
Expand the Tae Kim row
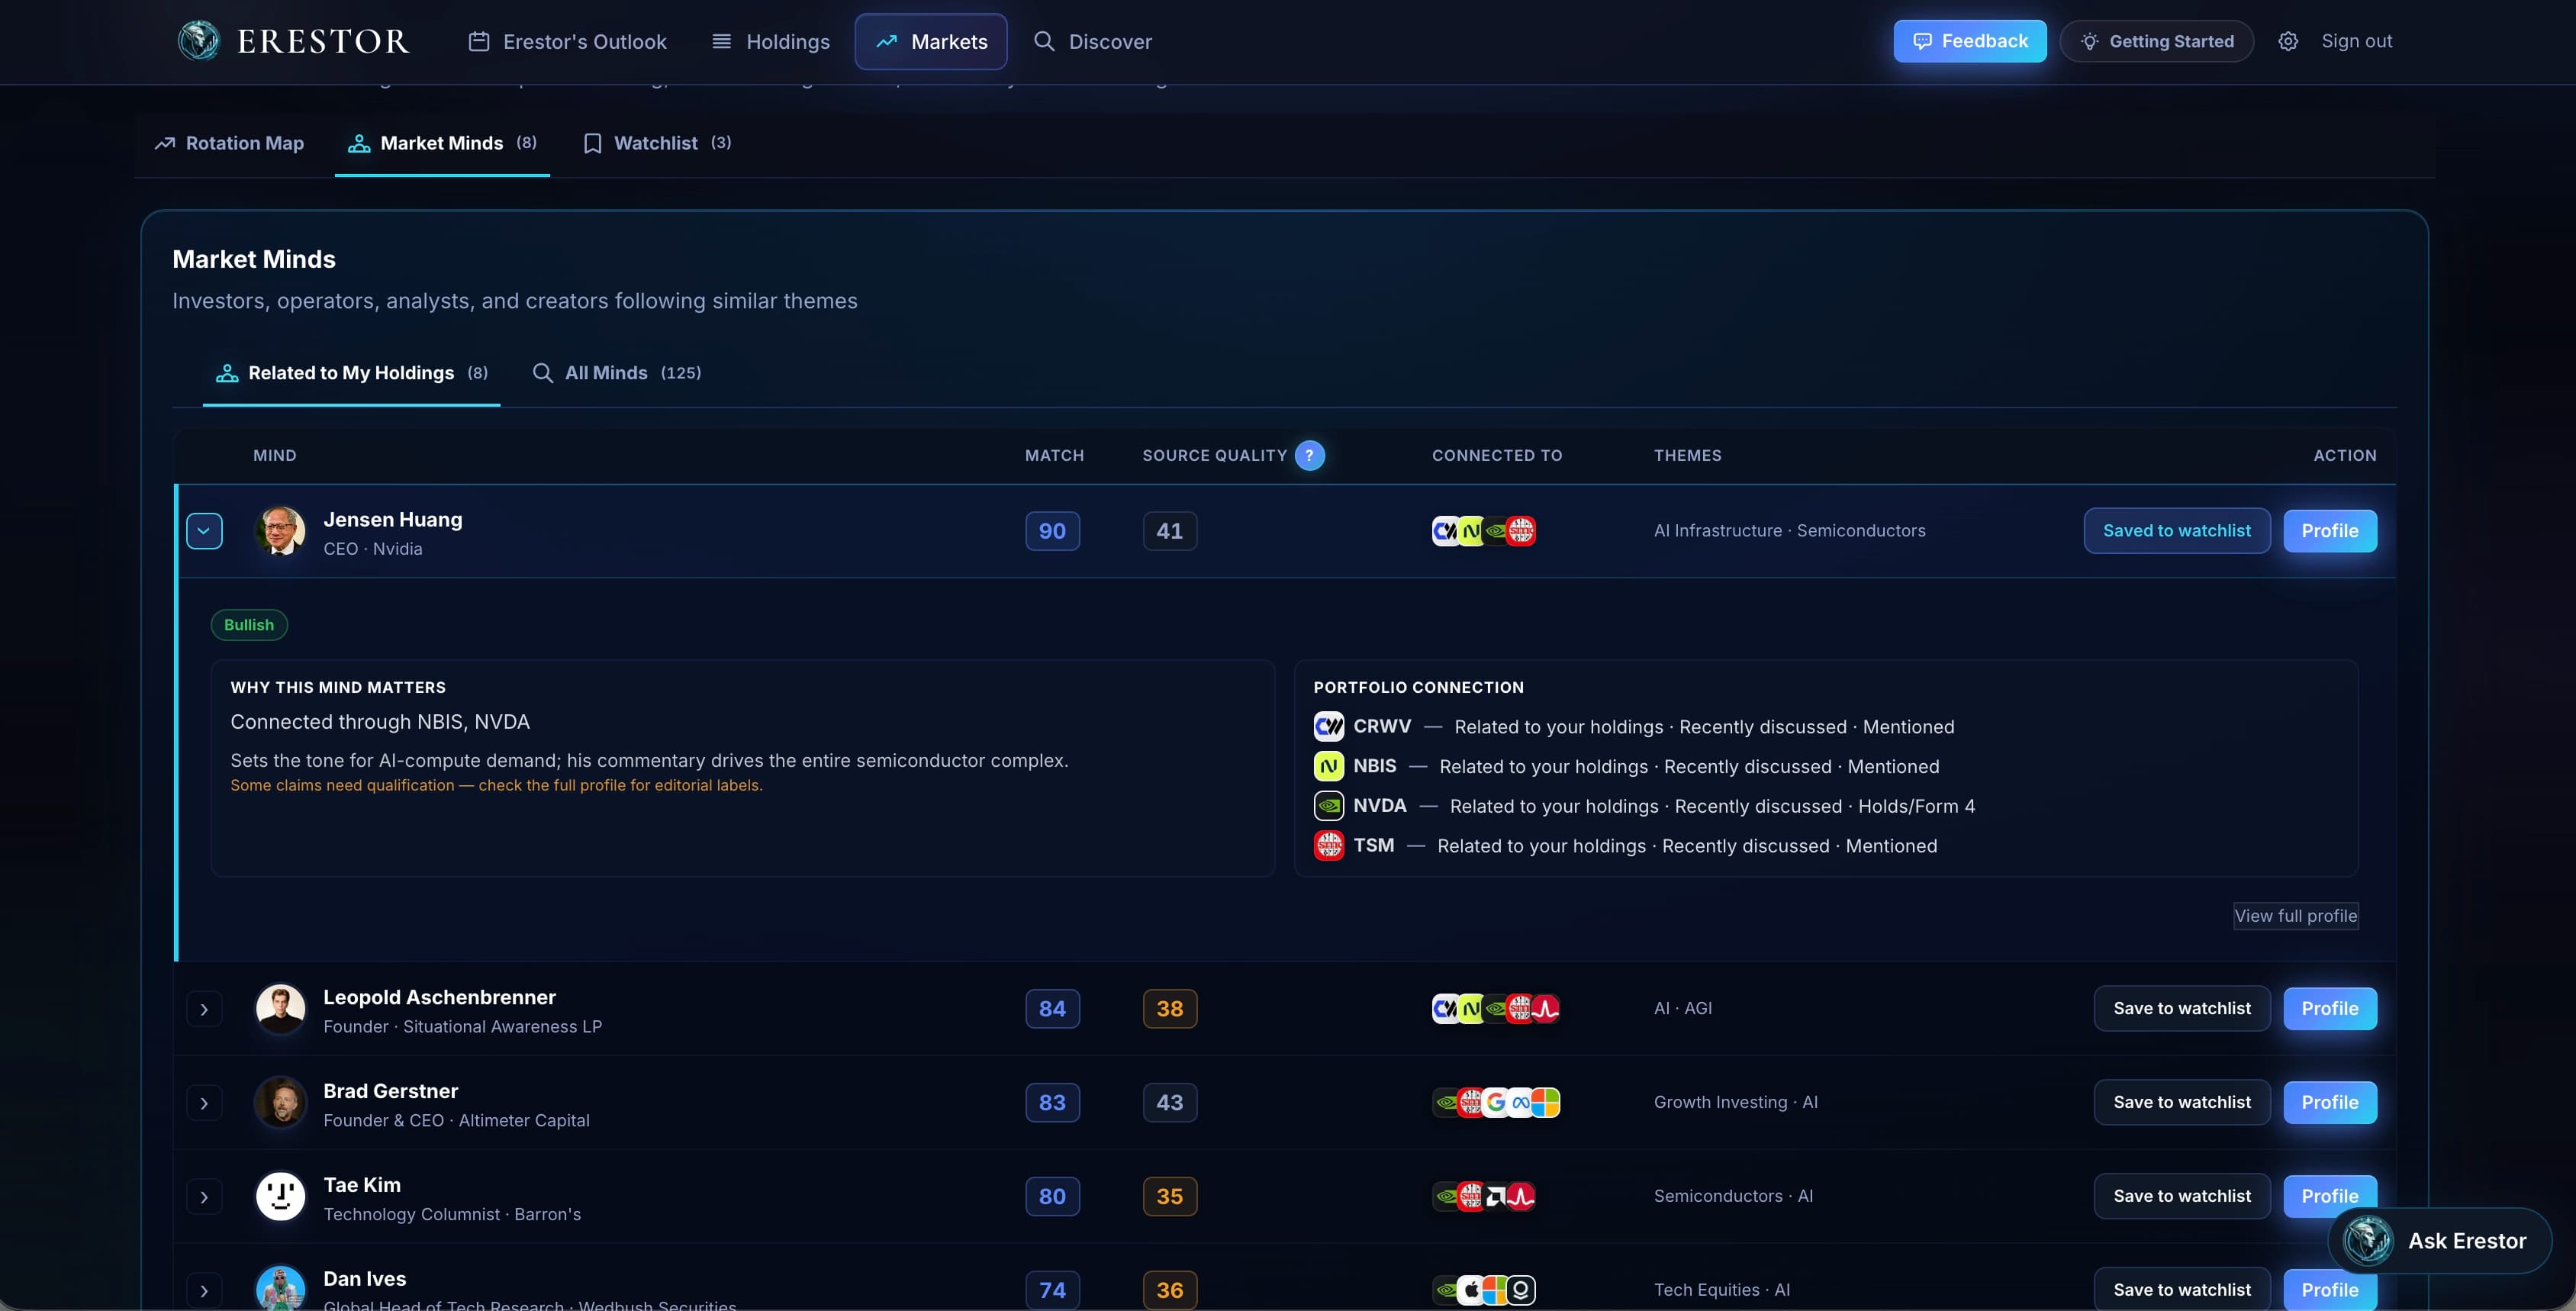[204, 1197]
